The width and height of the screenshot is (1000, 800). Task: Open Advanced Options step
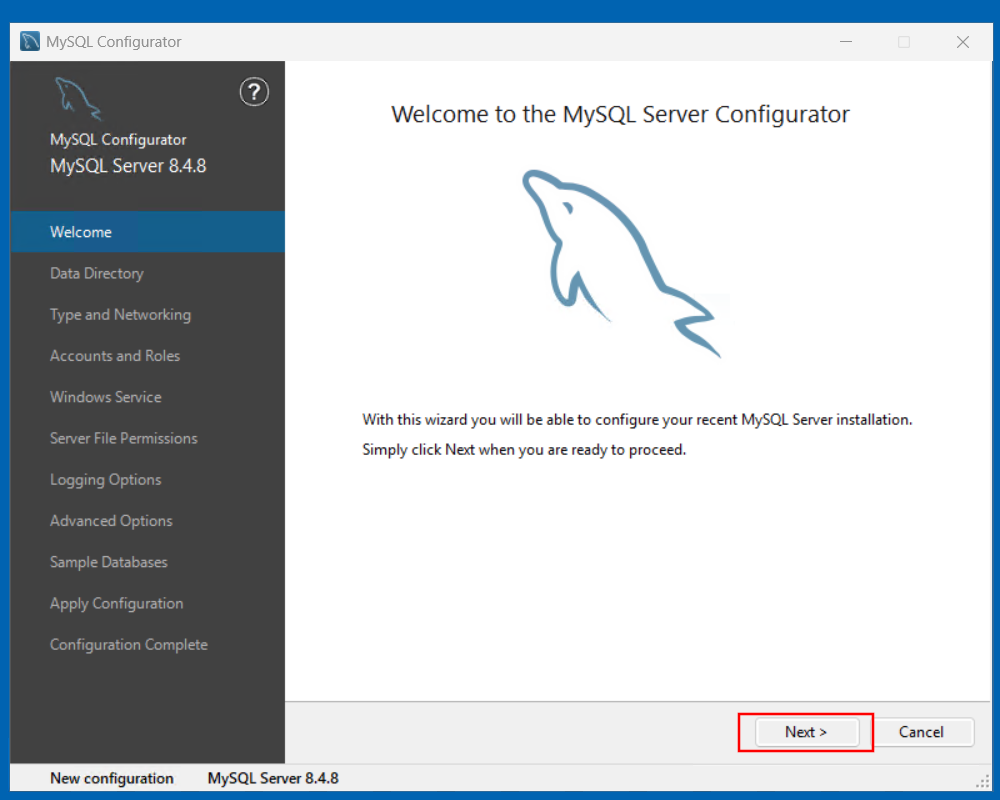click(x=147, y=521)
